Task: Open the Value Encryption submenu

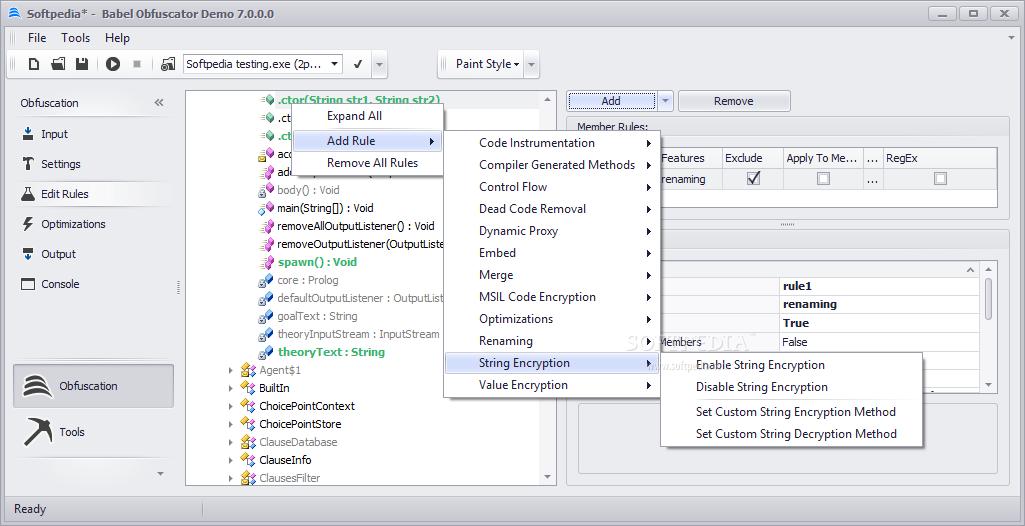Action: coord(552,385)
